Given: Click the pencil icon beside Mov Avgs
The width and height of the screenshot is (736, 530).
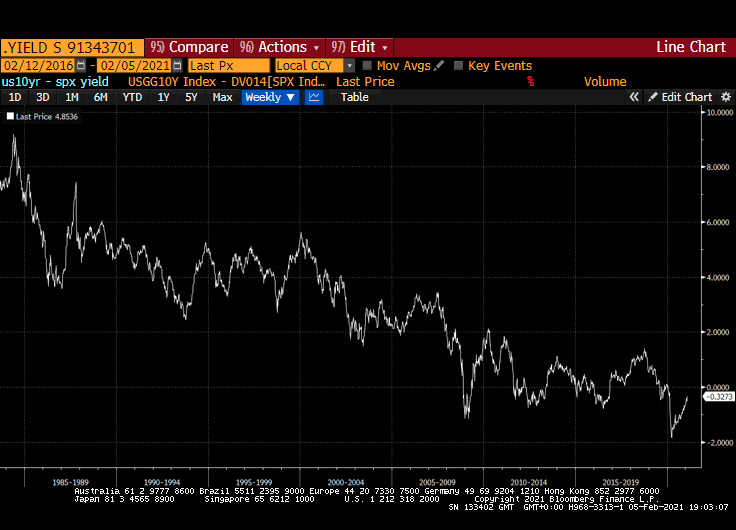Looking at the screenshot, I should pos(438,65).
